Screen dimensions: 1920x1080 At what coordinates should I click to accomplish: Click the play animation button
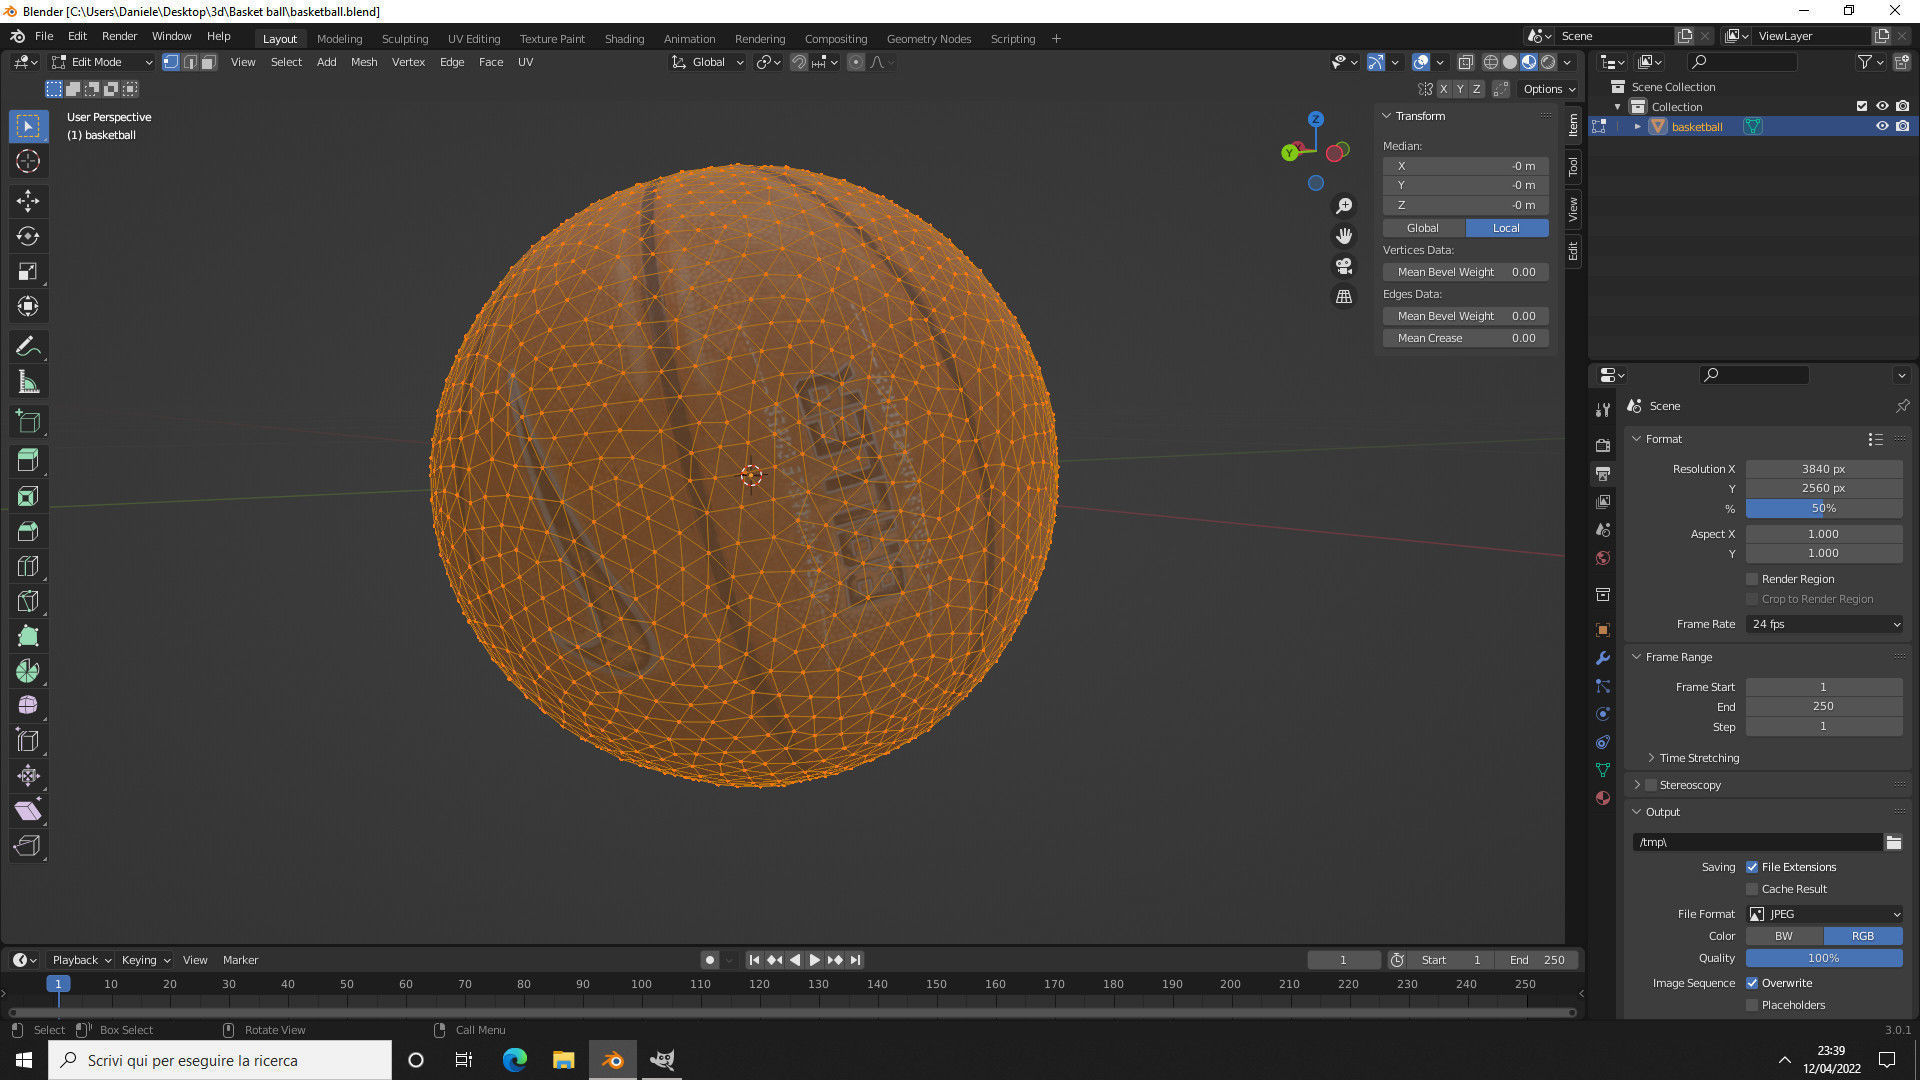[814, 960]
